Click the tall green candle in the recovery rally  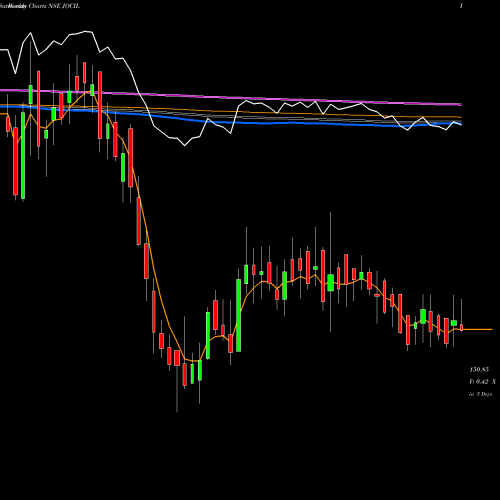tap(239, 315)
